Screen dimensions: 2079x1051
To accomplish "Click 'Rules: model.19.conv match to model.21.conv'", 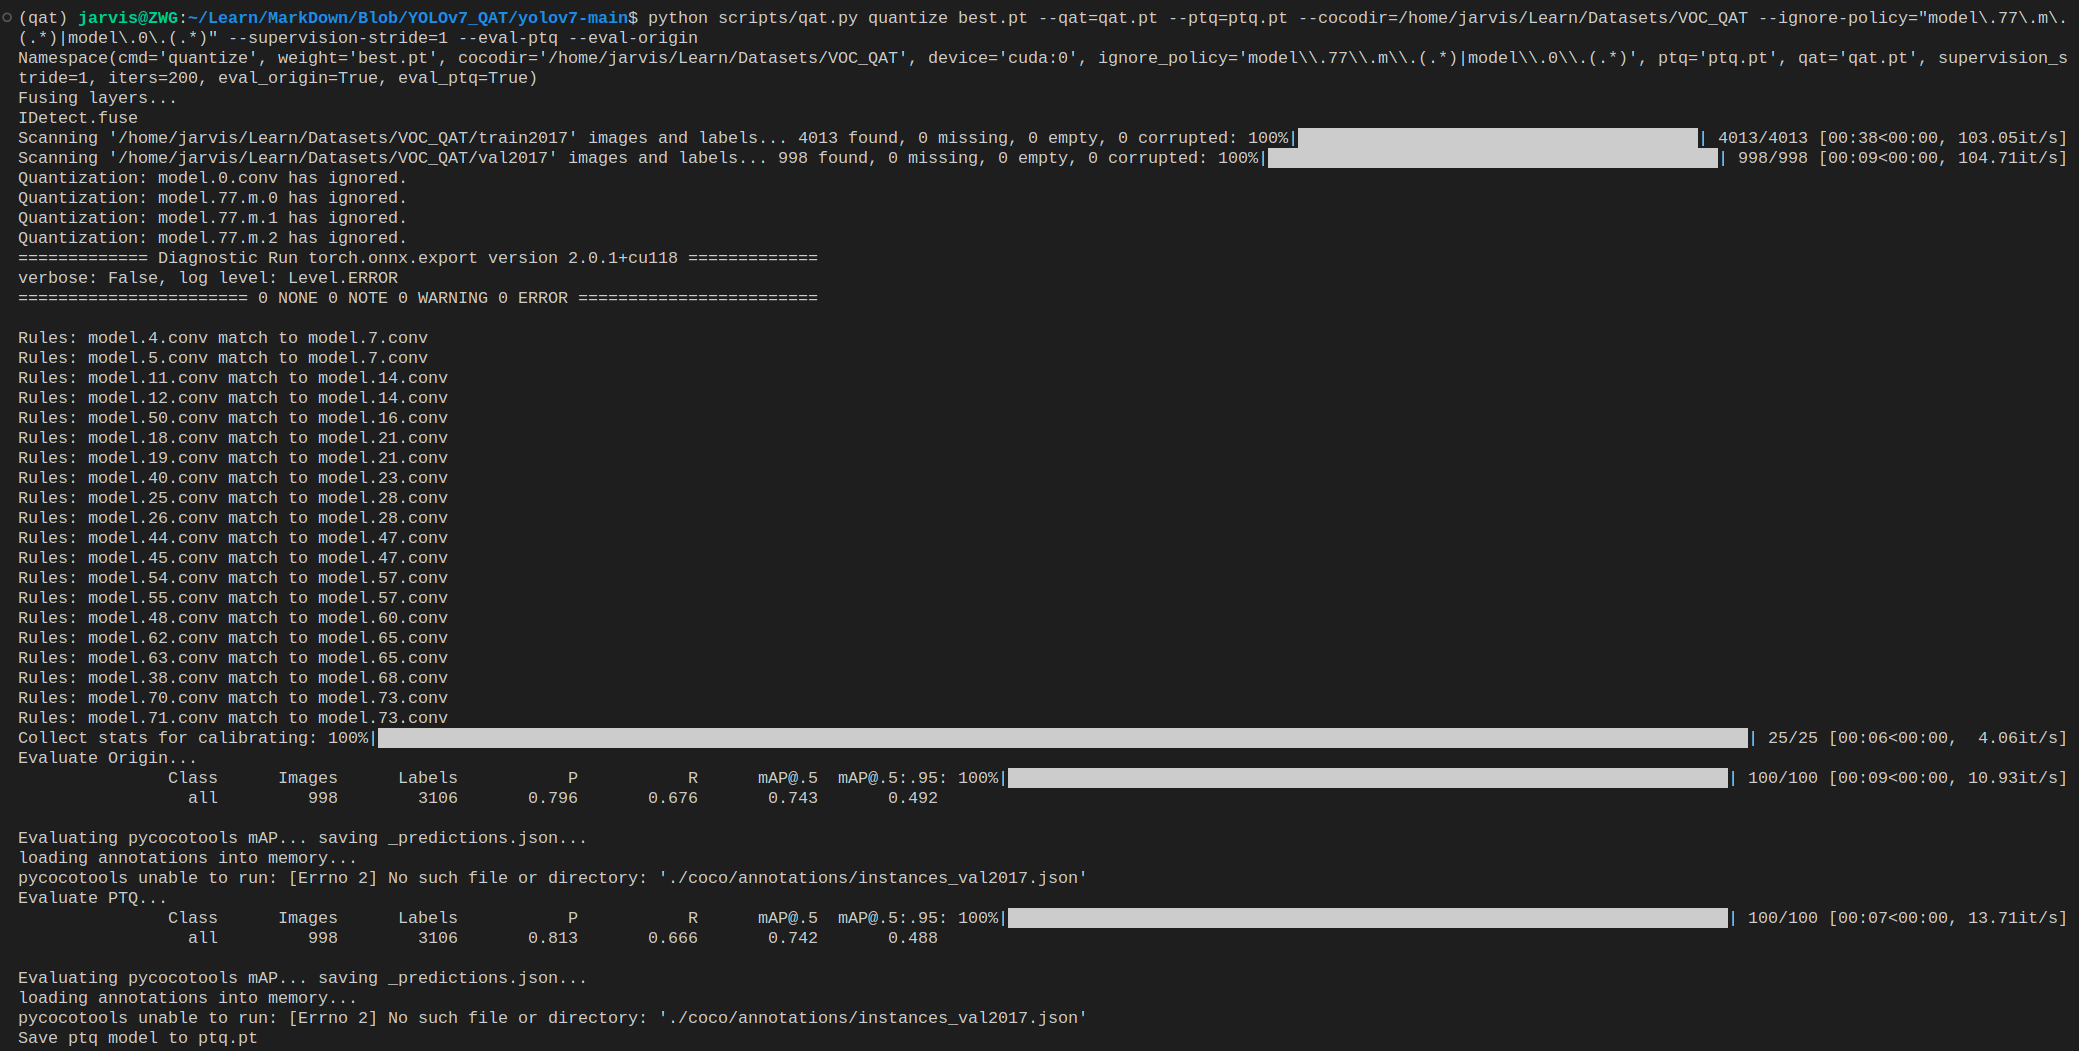I will [x=233, y=458].
